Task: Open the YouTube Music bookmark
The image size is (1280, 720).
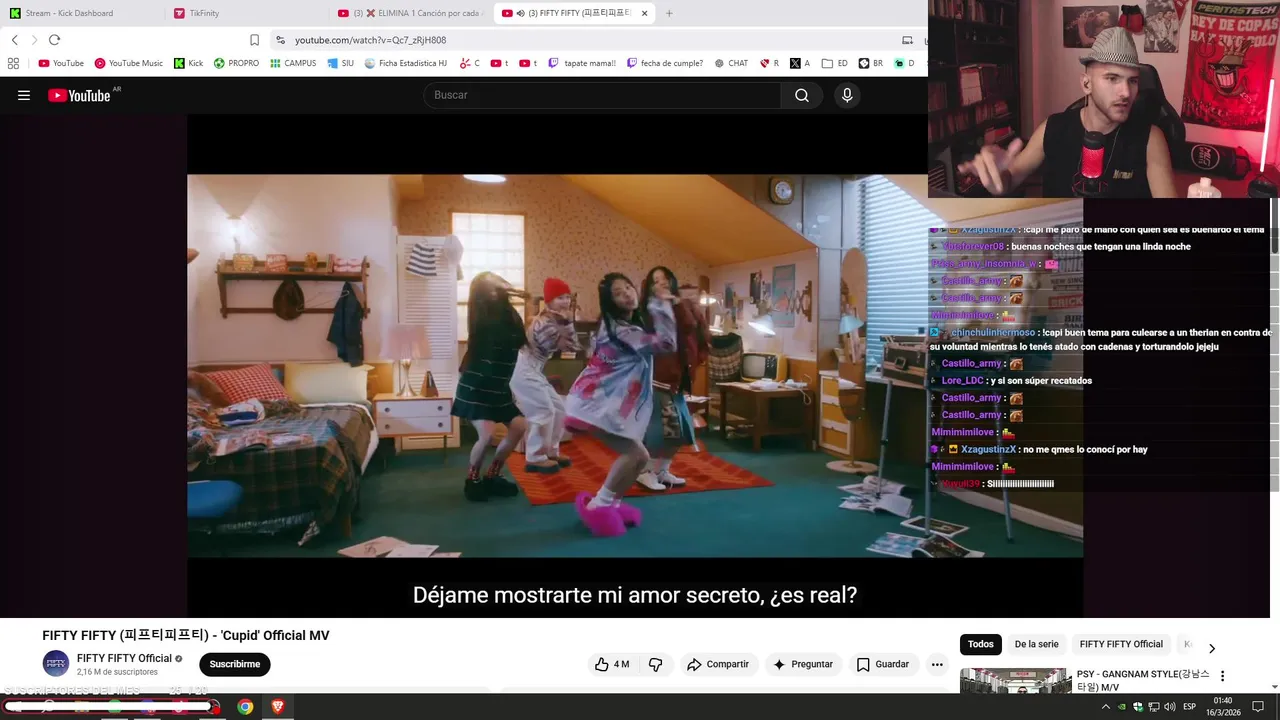Action: [x=129, y=63]
